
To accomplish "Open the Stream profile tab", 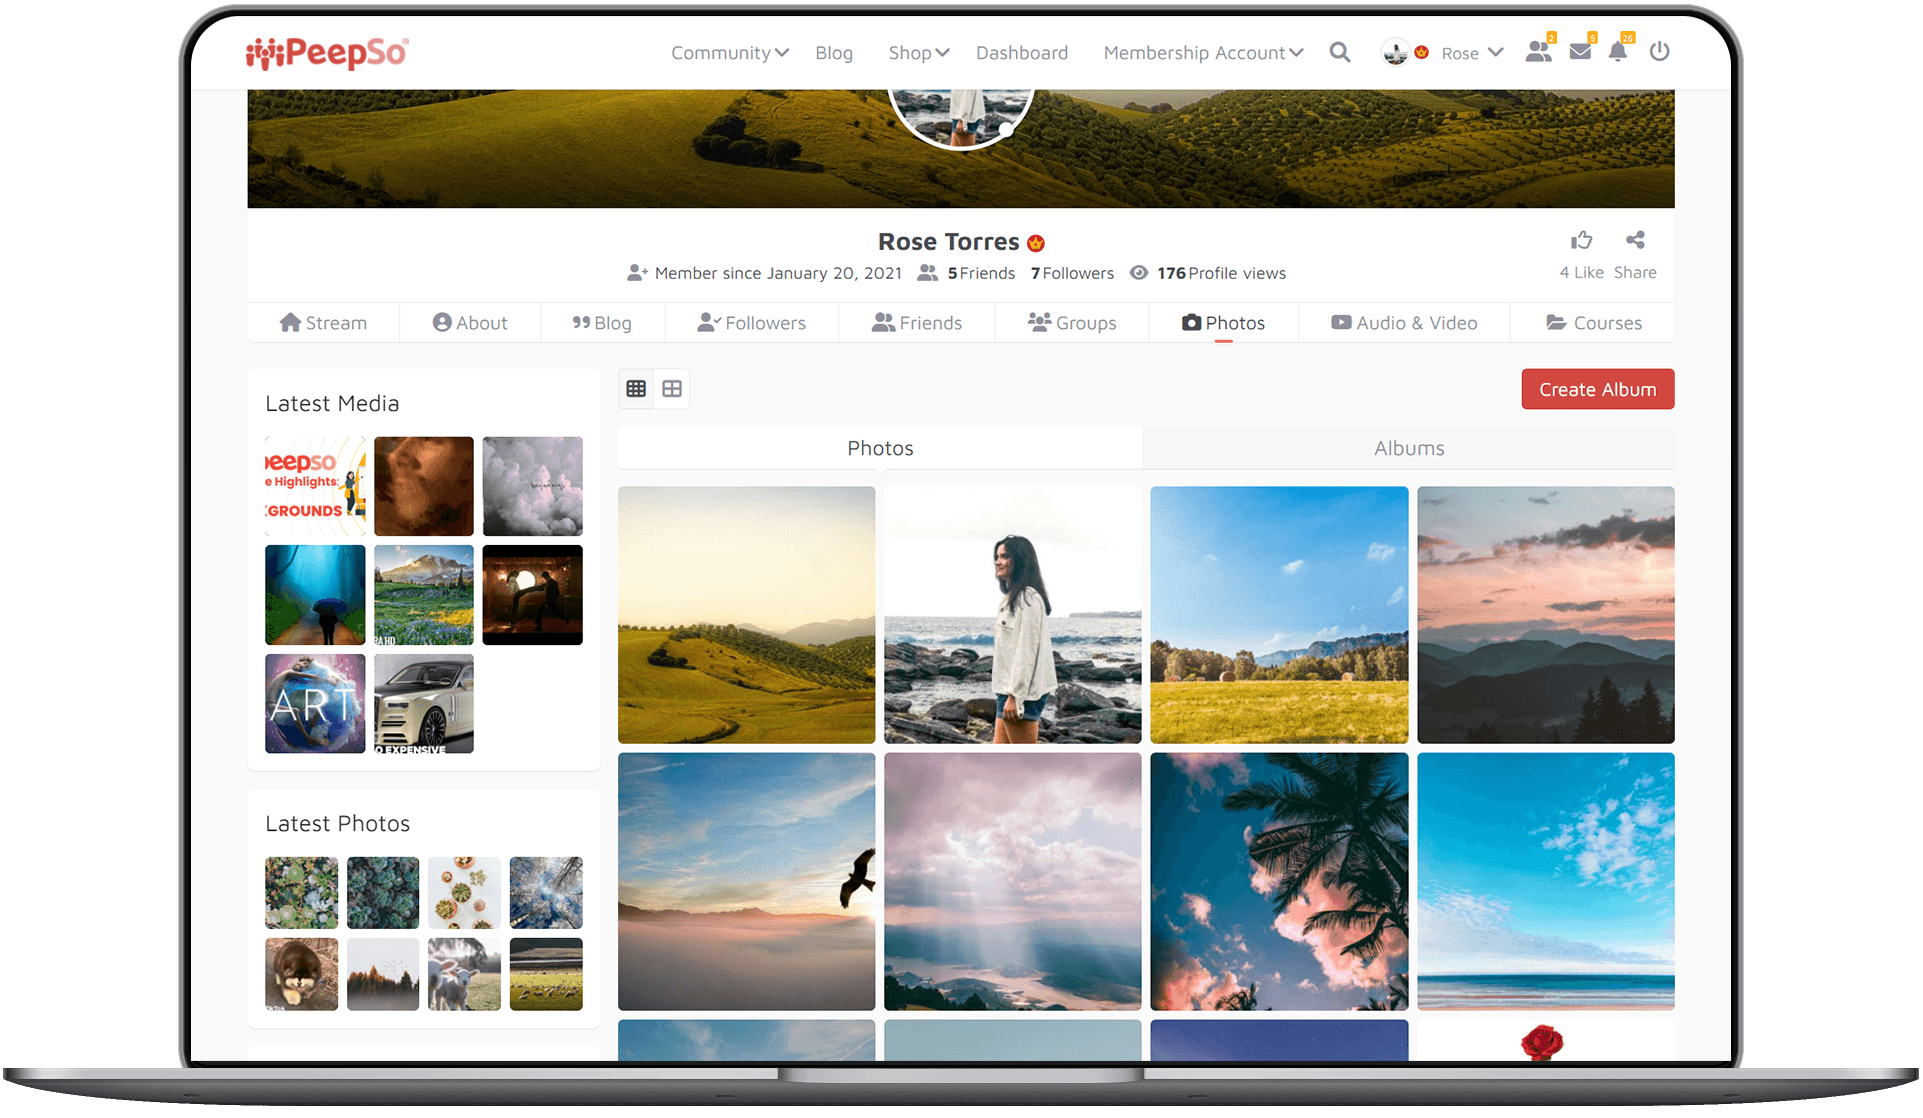I will (x=323, y=323).
